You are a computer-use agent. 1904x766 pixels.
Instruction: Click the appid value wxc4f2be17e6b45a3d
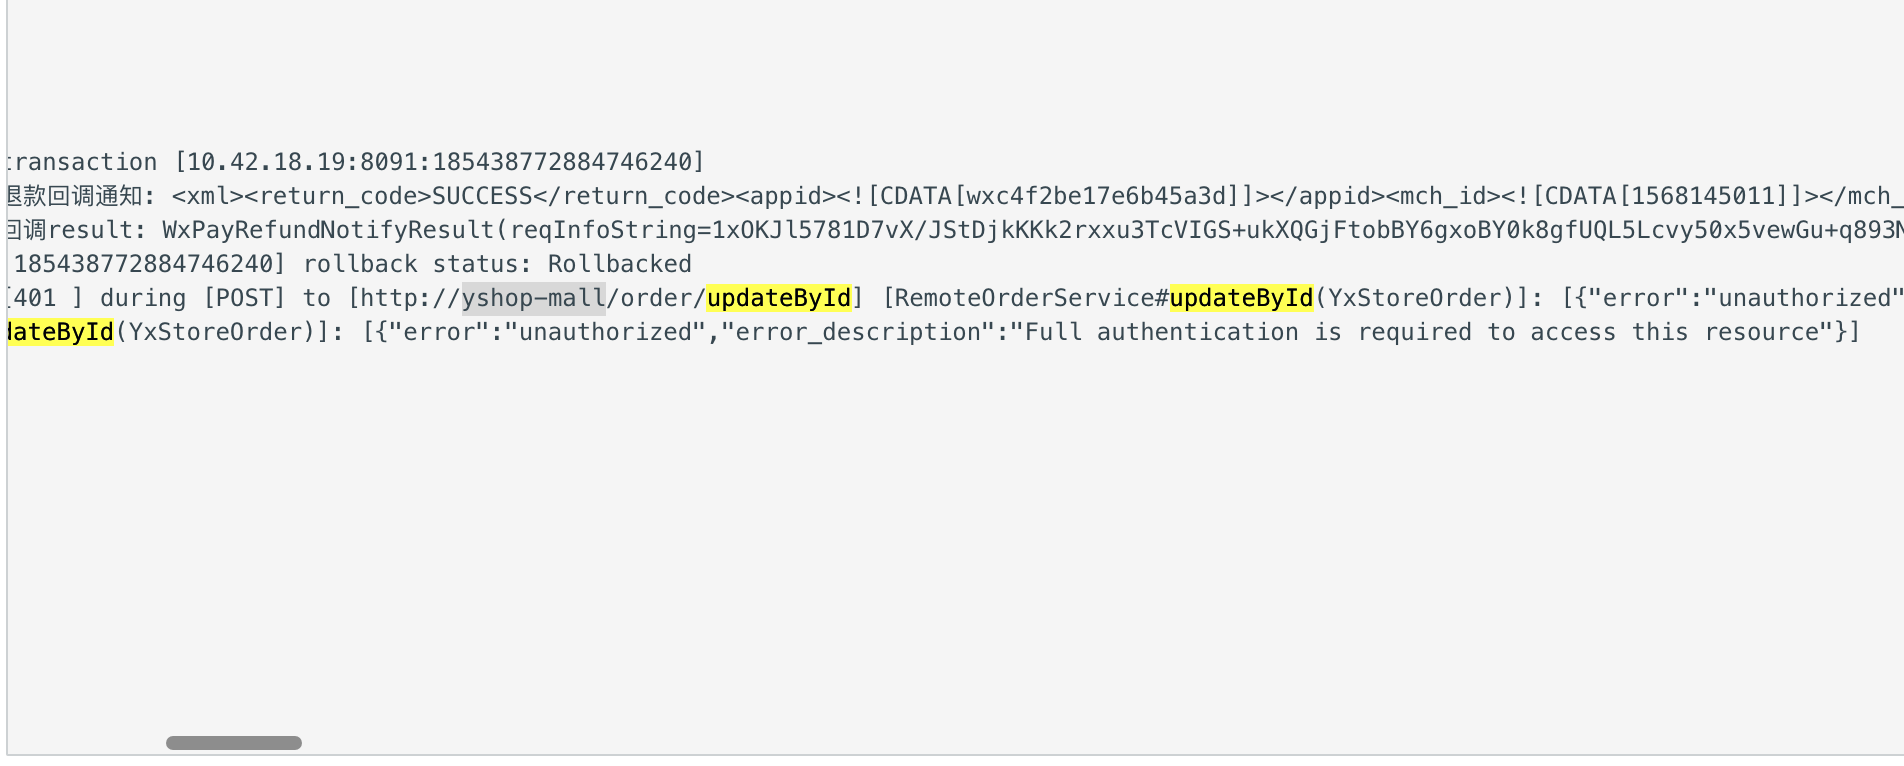click(x=1097, y=196)
